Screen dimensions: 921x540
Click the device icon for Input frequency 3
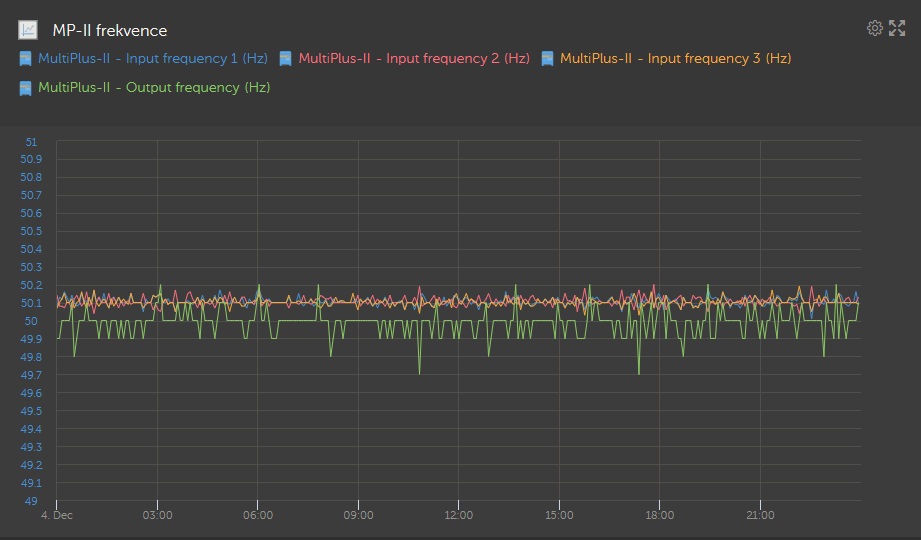coord(547,59)
